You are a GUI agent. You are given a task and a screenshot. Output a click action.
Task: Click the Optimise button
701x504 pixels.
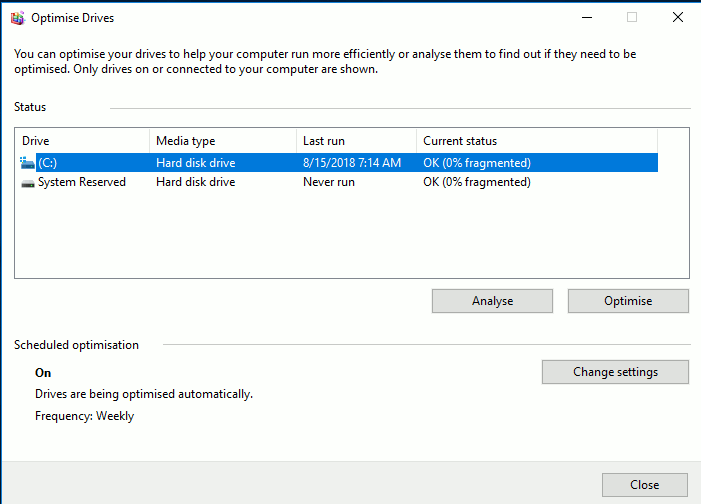(x=628, y=301)
